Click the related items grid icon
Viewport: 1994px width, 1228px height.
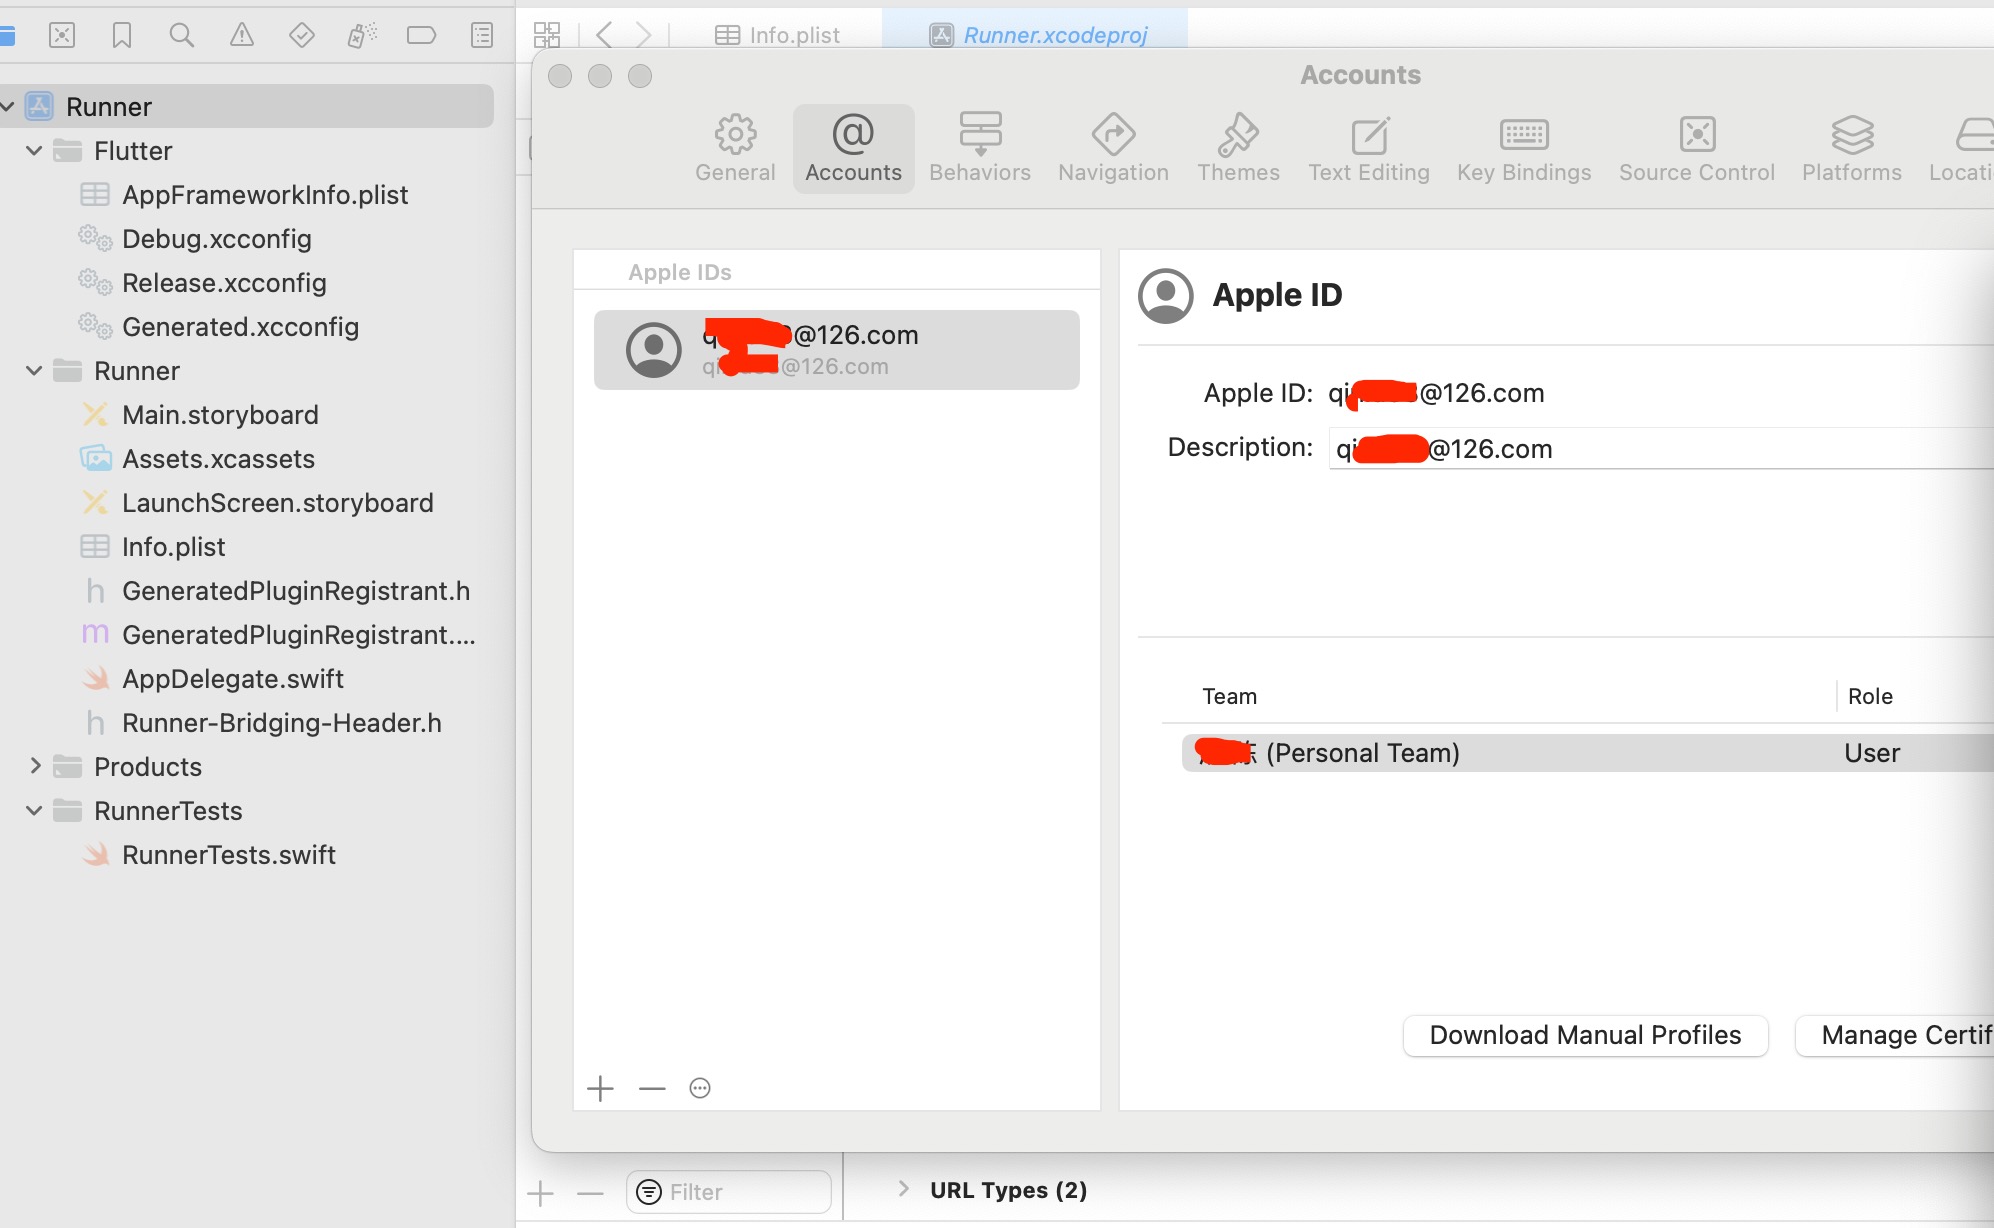pyautogui.click(x=547, y=35)
